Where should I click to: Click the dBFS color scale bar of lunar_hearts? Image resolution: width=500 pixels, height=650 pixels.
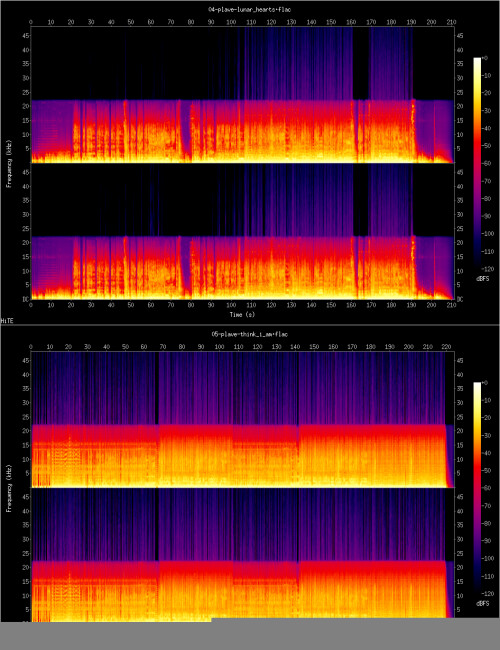click(477, 164)
